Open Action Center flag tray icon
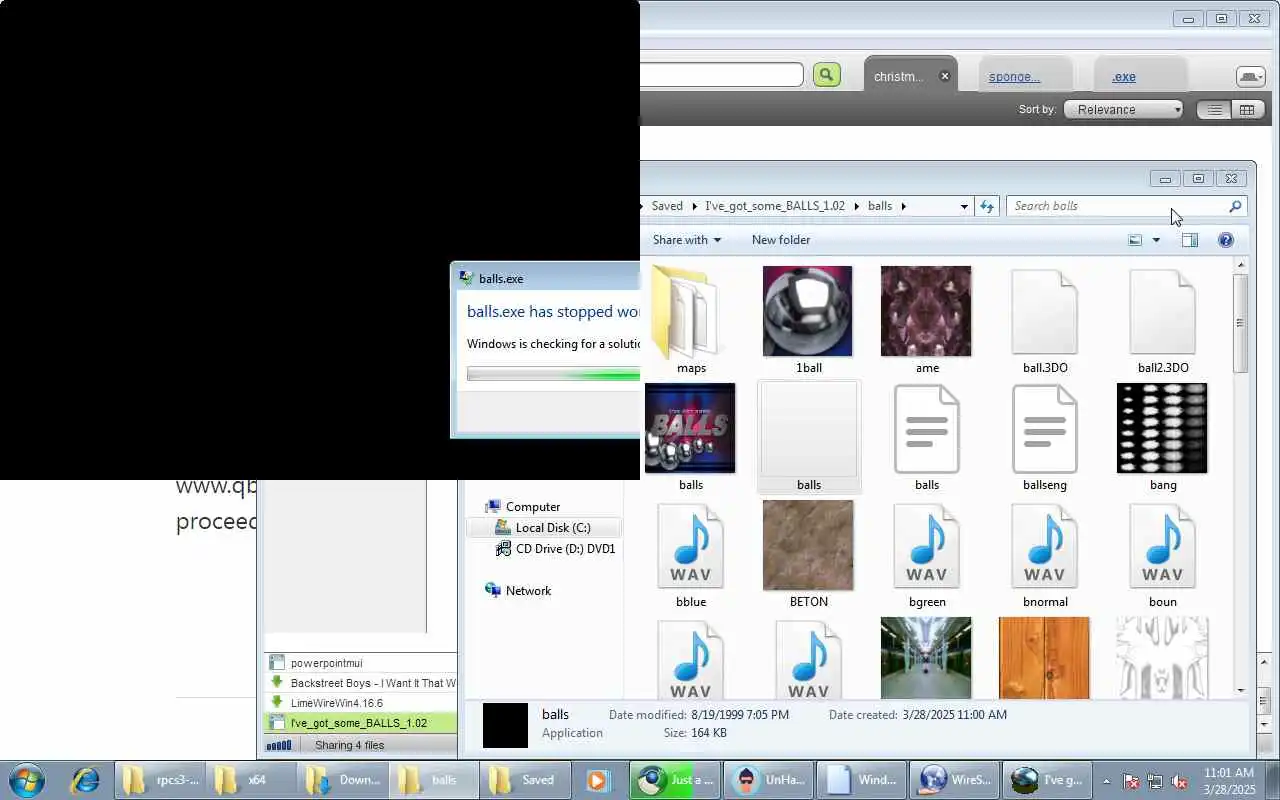1280x800 pixels. (x=1131, y=781)
